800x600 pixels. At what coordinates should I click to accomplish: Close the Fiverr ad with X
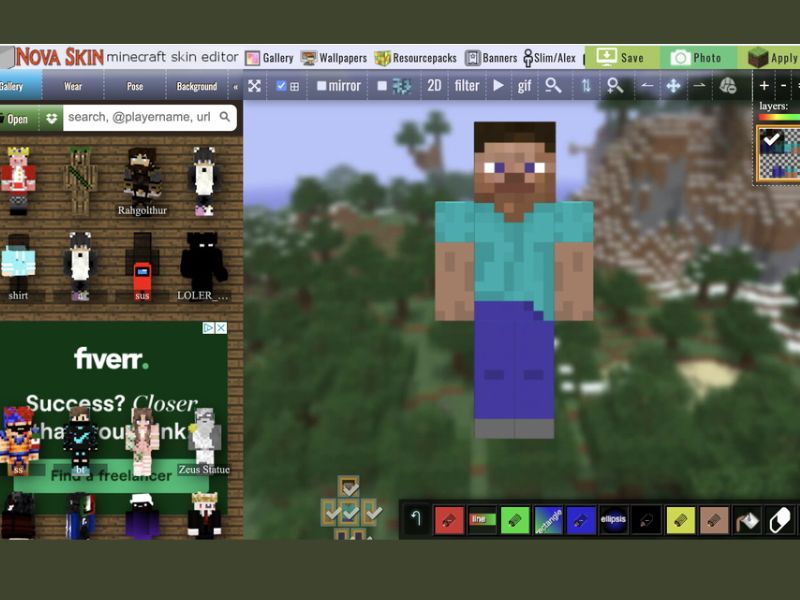click(221, 328)
